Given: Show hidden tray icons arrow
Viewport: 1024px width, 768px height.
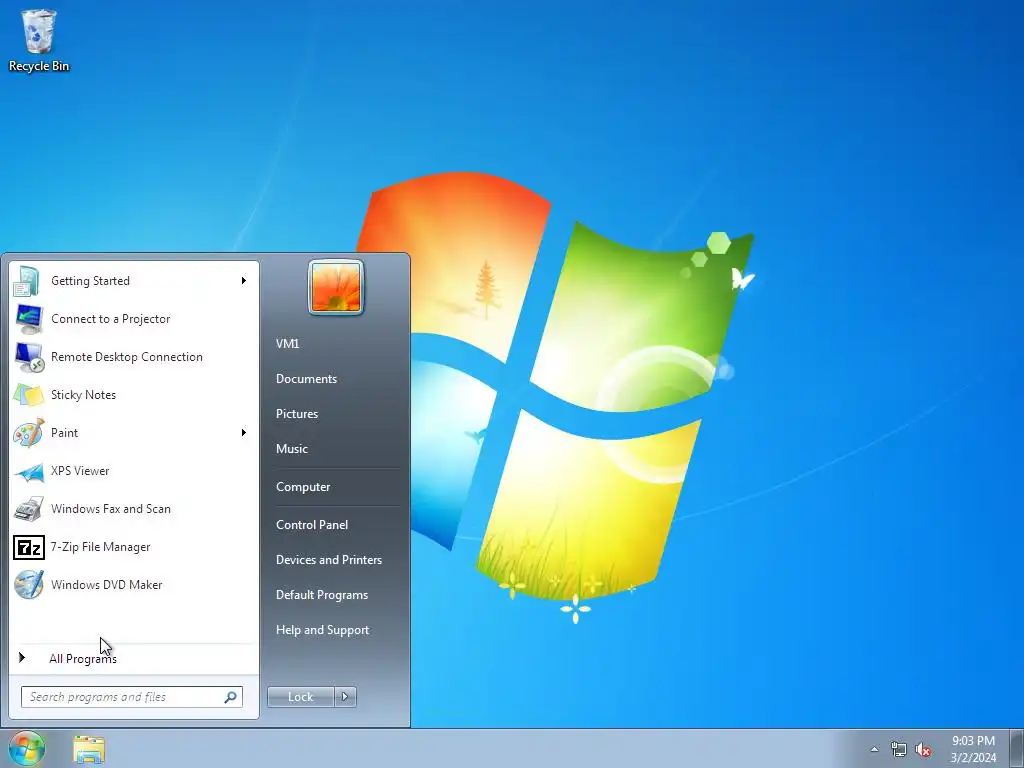Looking at the screenshot, I should pyautogui.click(x=874, y=749).
